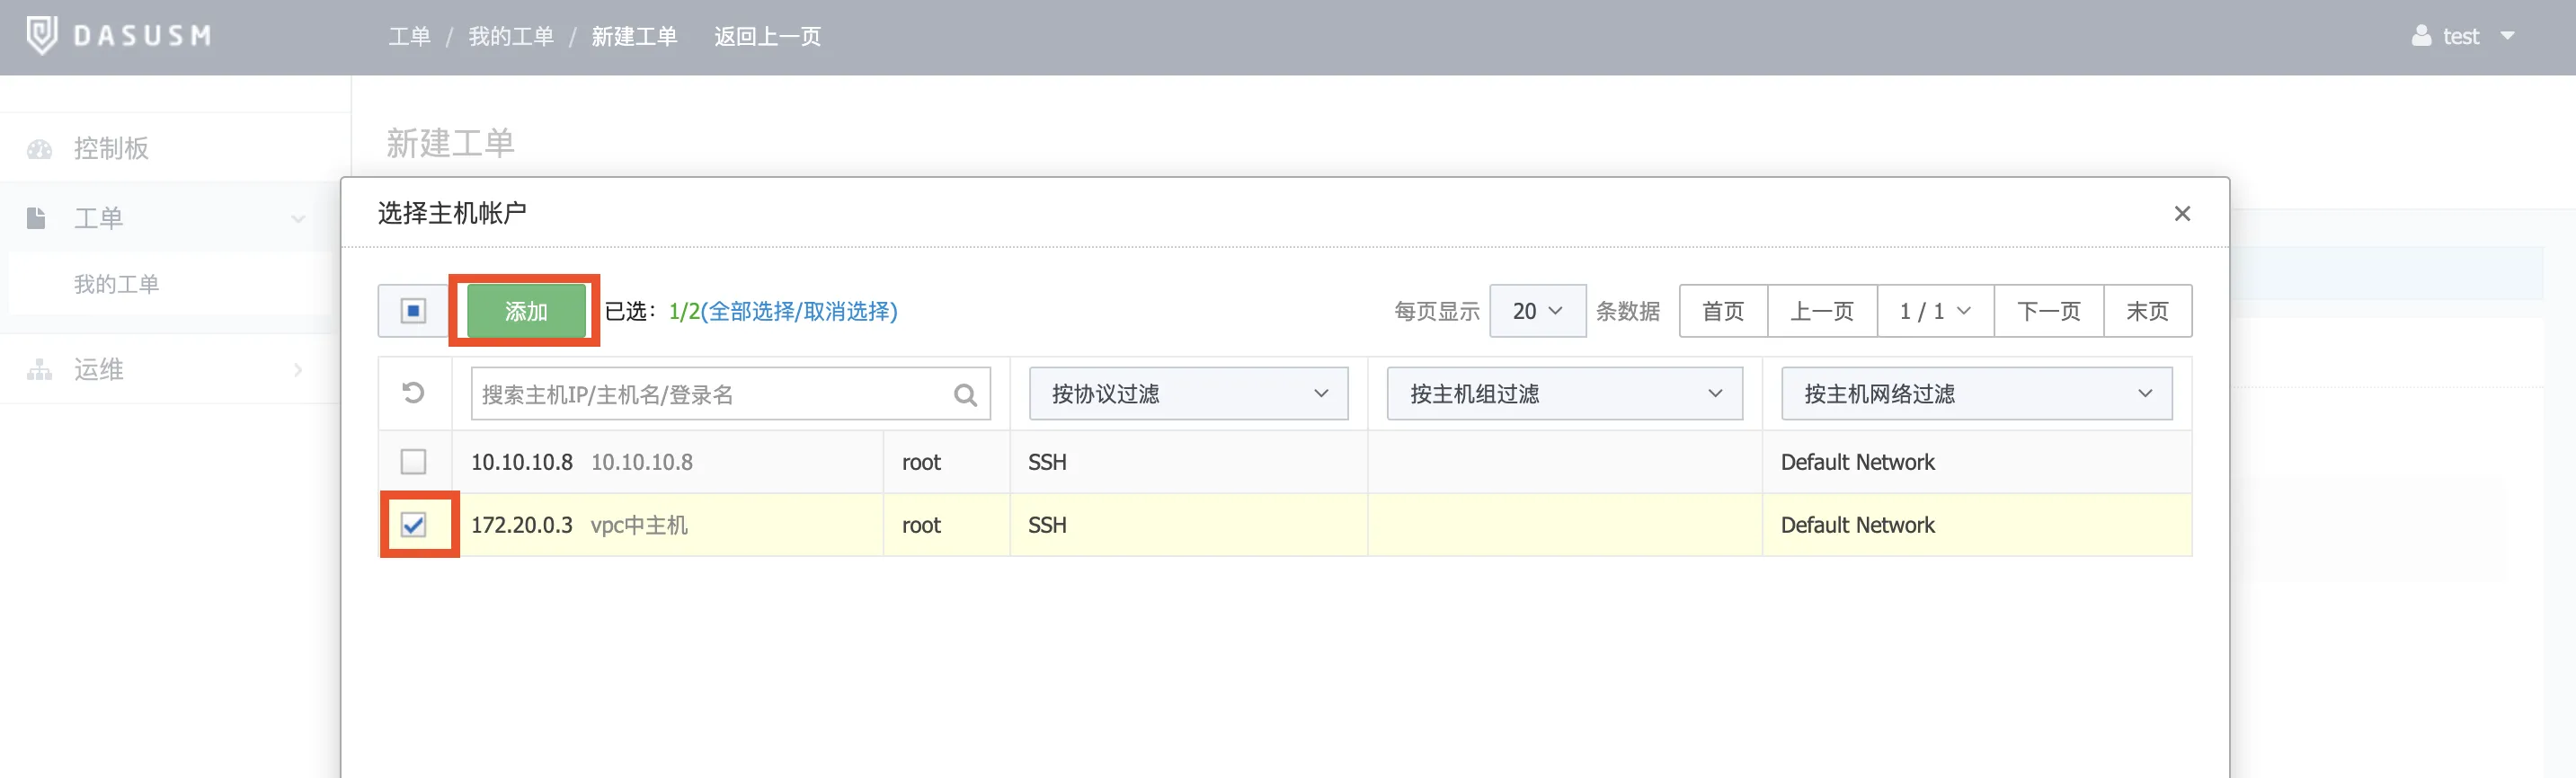Open the 按协议过滤 dropdown
Screen dimensions: 2576x778
point(1188,394)
